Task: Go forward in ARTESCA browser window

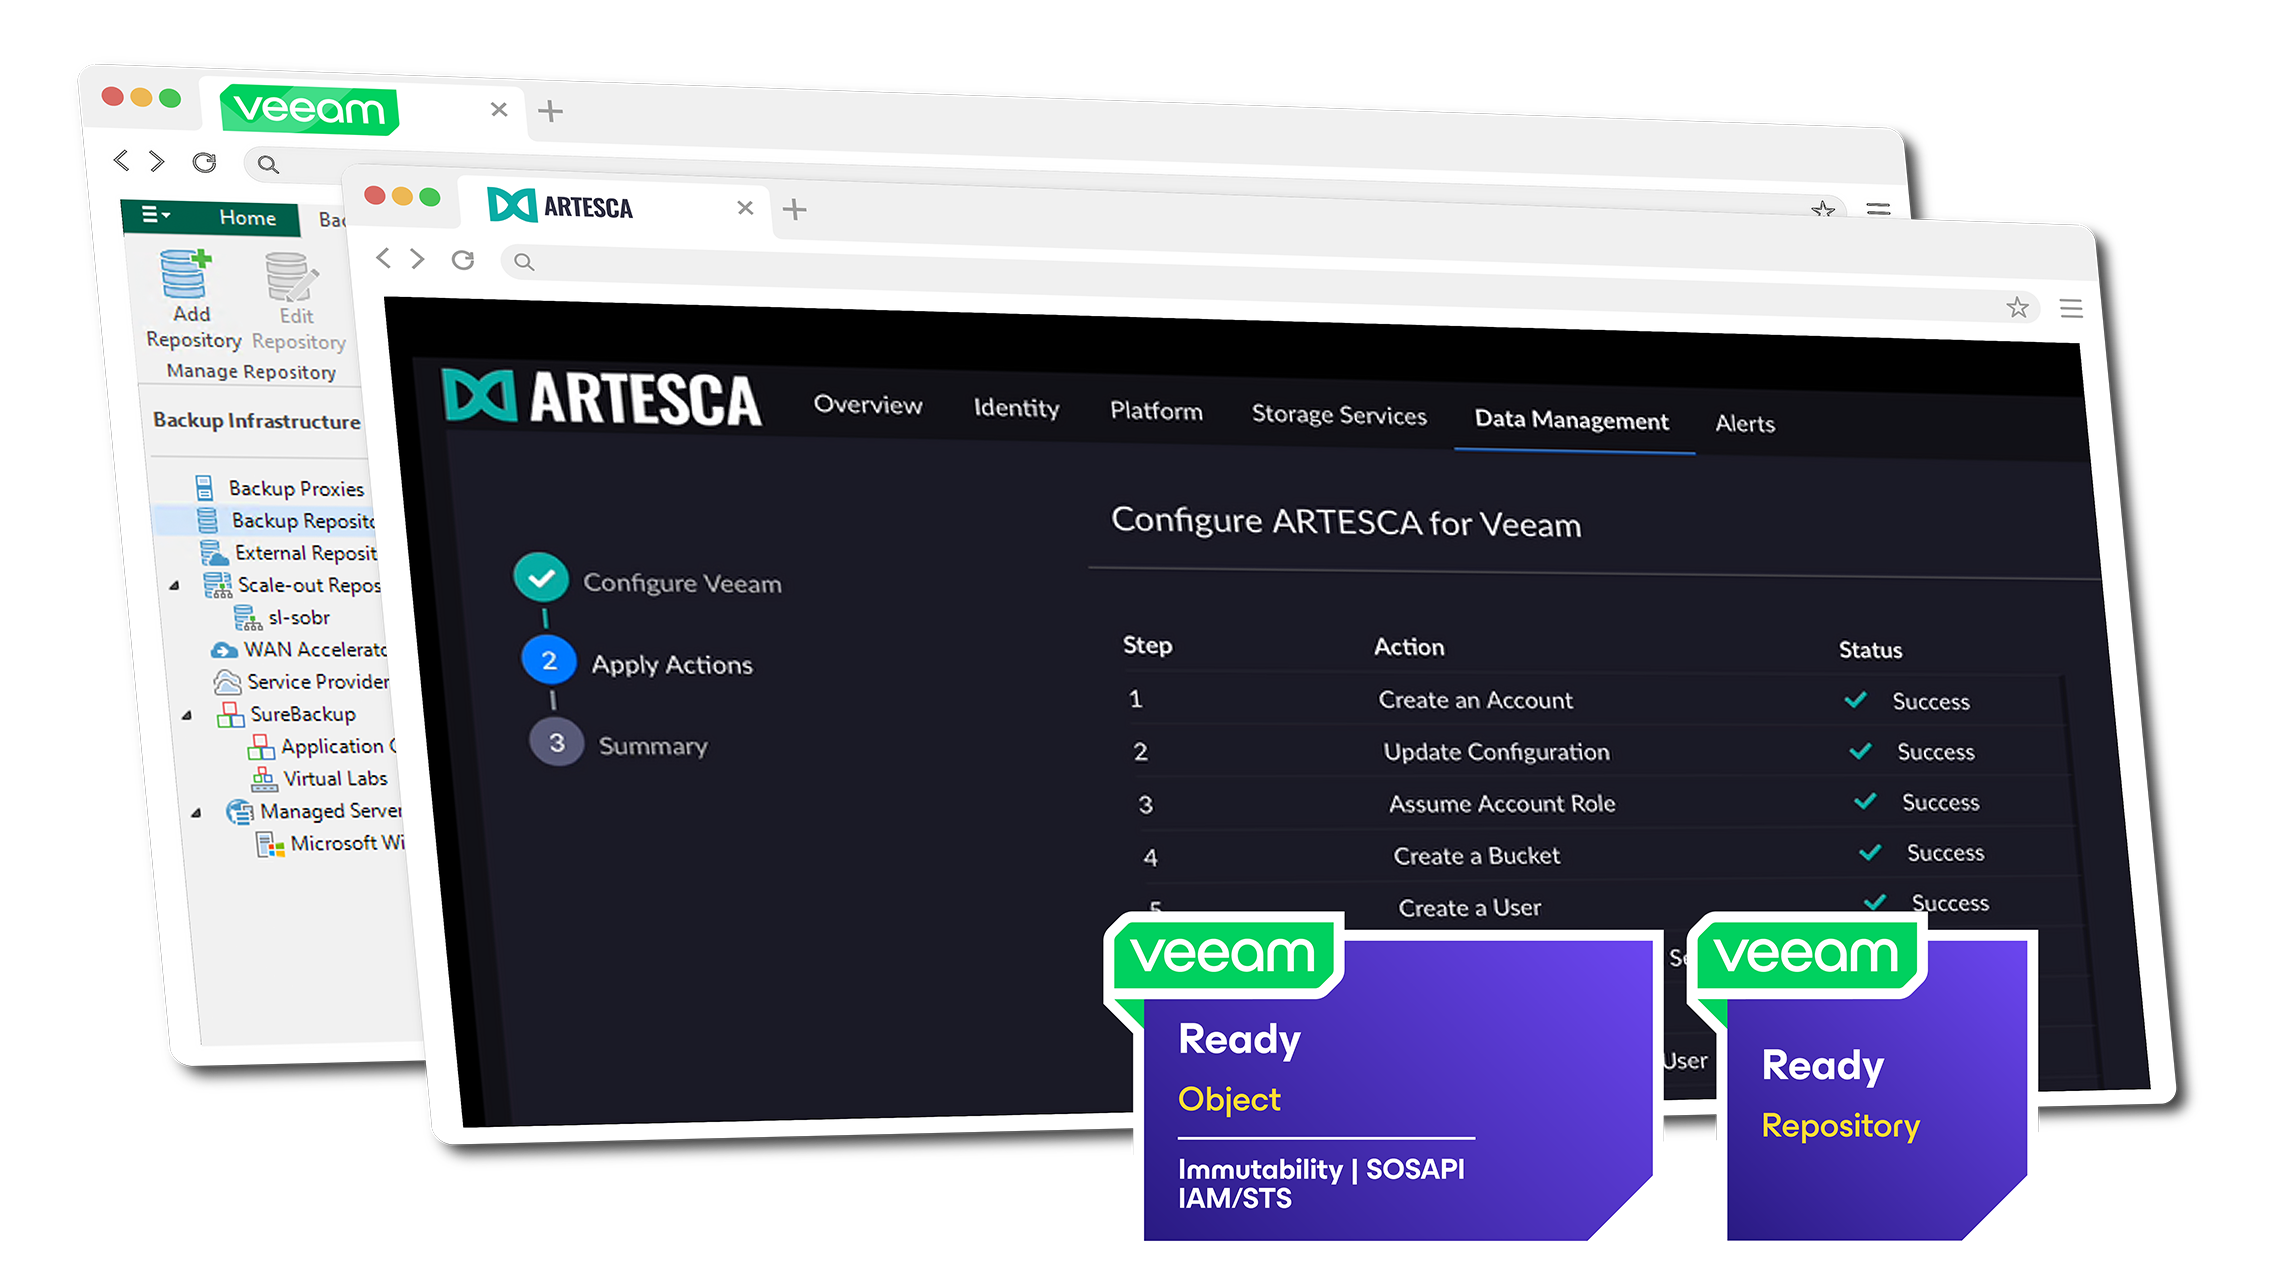Action: 418,260
